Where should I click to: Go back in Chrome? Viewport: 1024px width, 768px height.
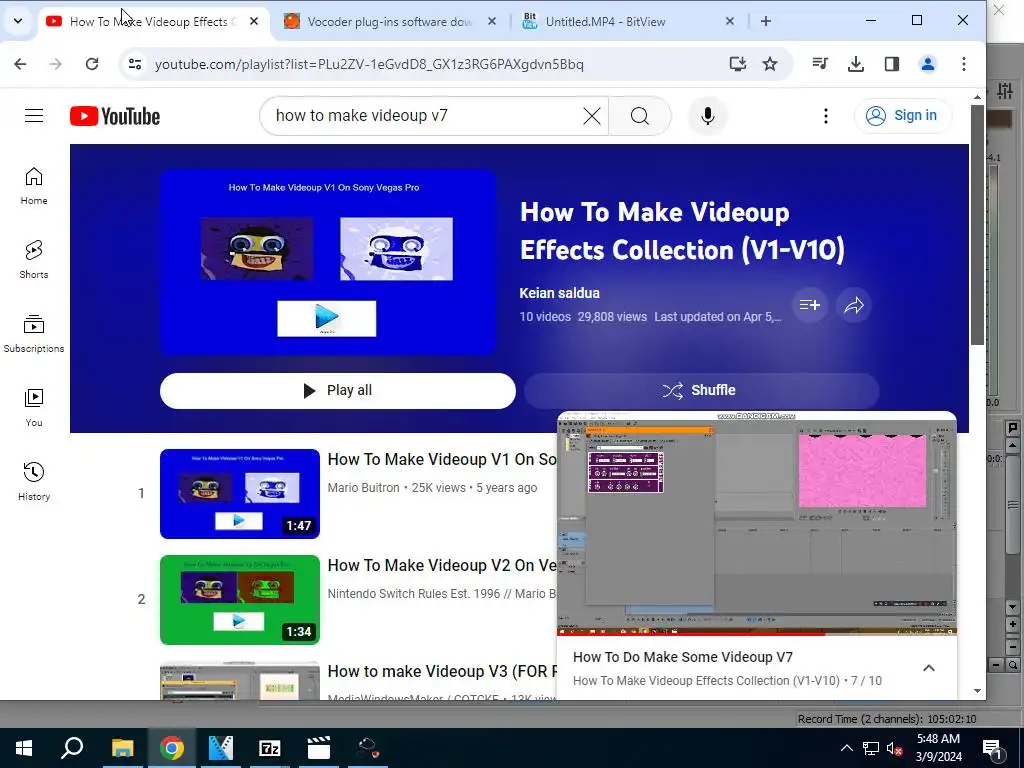click(x=20, y=64)
